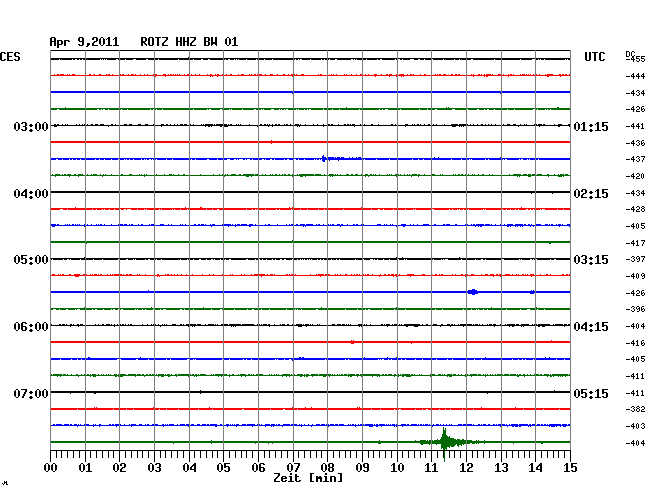Click the blue signal onset near minute 08

tap(324, 158)
